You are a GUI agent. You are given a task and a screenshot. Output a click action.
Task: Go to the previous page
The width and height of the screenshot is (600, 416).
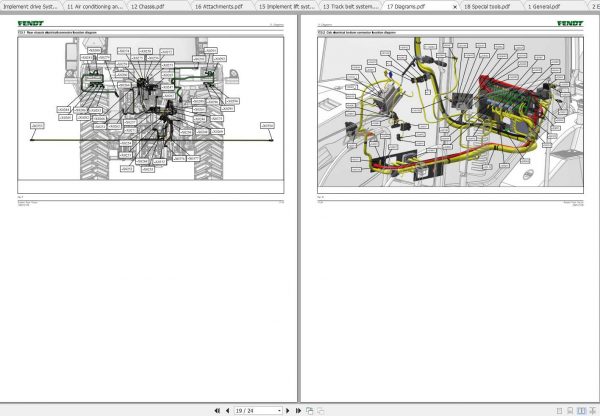[x=228, y=411]
